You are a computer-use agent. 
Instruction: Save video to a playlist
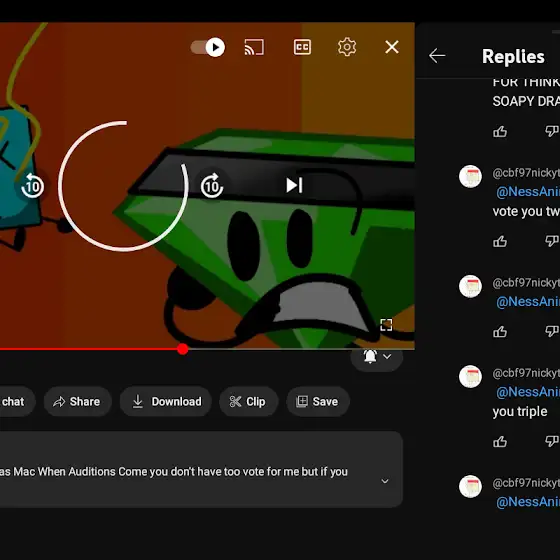[318, 401]
